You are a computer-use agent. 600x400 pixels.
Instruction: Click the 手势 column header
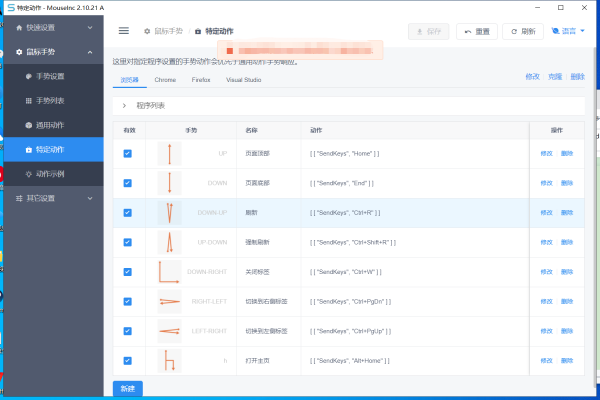191,131
